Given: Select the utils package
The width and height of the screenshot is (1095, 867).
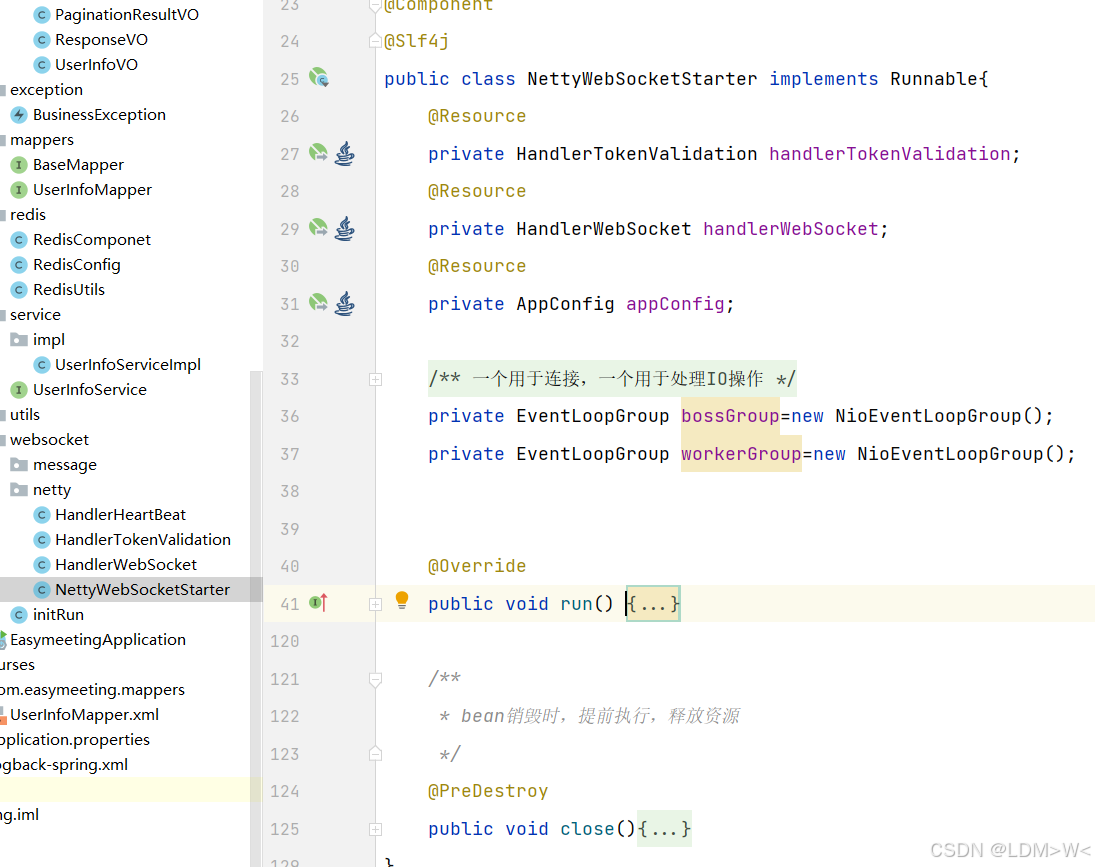Looking at the screenshot, I should (x=24, y=415).
